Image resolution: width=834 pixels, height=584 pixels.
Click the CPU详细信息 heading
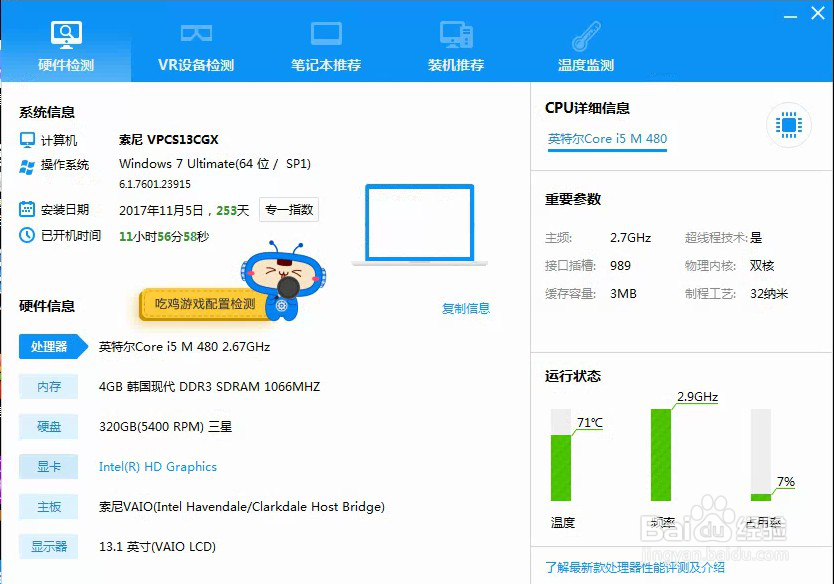tap(587, 108)
